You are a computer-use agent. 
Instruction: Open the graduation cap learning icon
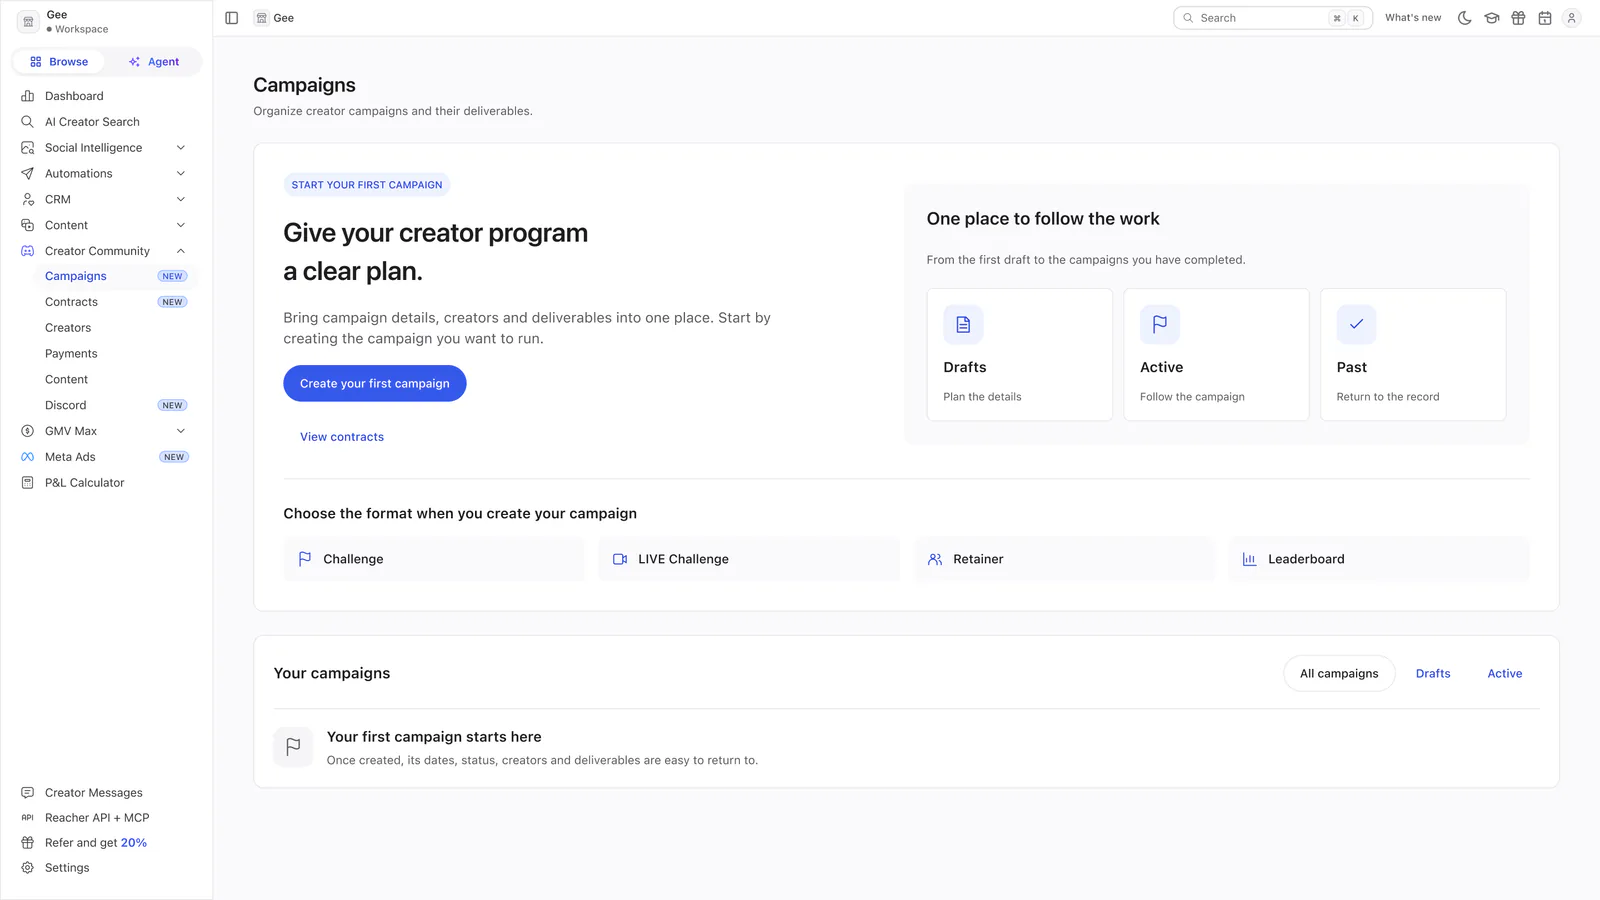(x=1491, y=18)
